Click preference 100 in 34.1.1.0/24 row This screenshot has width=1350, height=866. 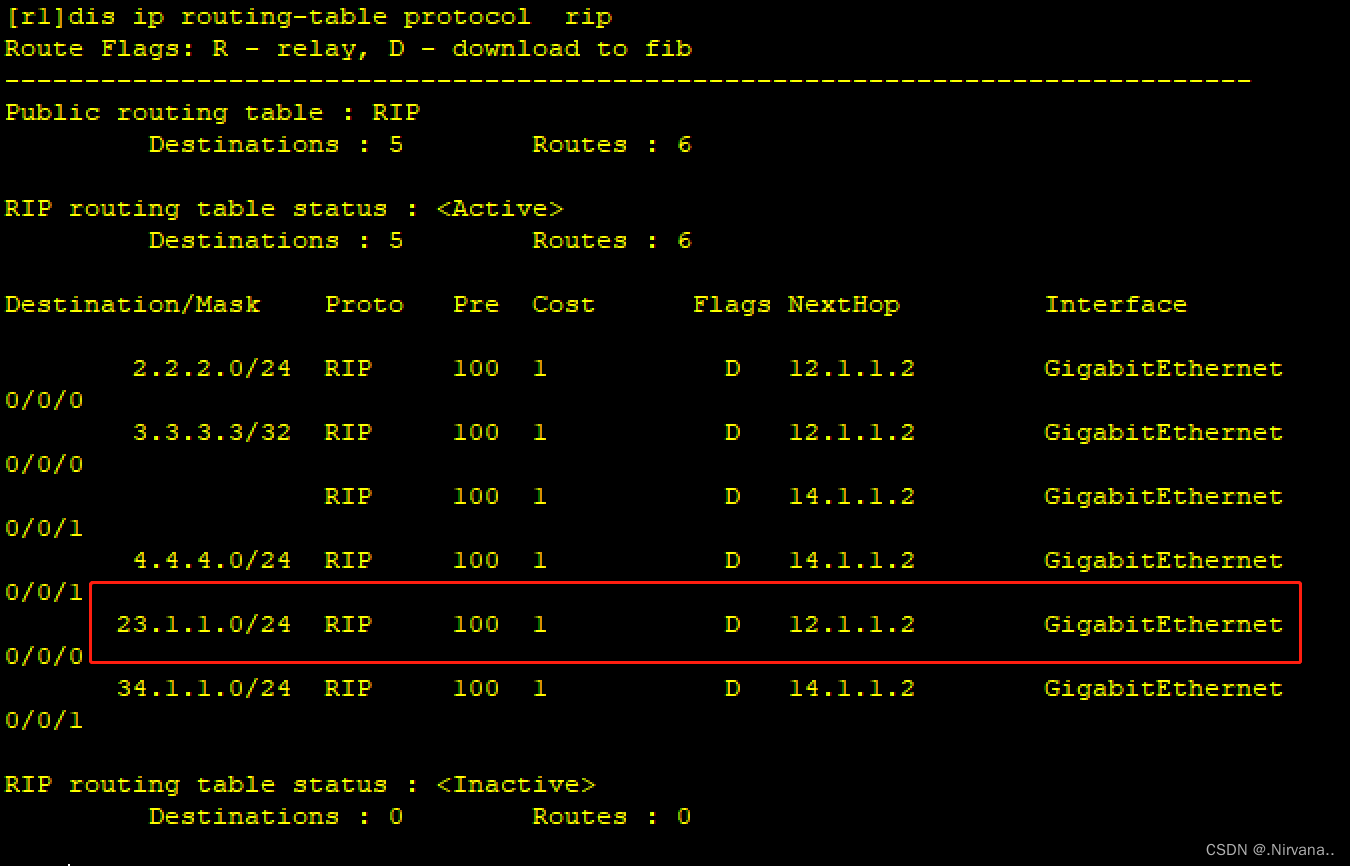[x=476, y=689]
